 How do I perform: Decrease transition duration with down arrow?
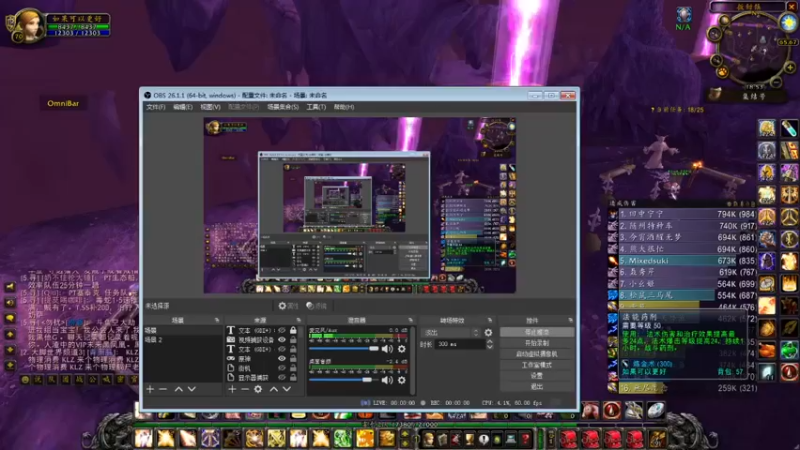tap(490, 347)
